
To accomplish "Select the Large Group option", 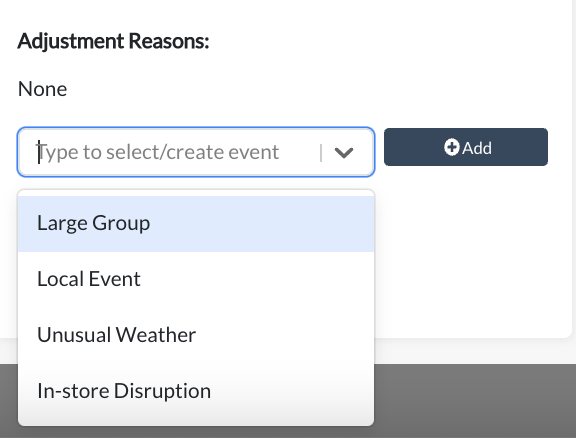I will (x=196, y=224).
